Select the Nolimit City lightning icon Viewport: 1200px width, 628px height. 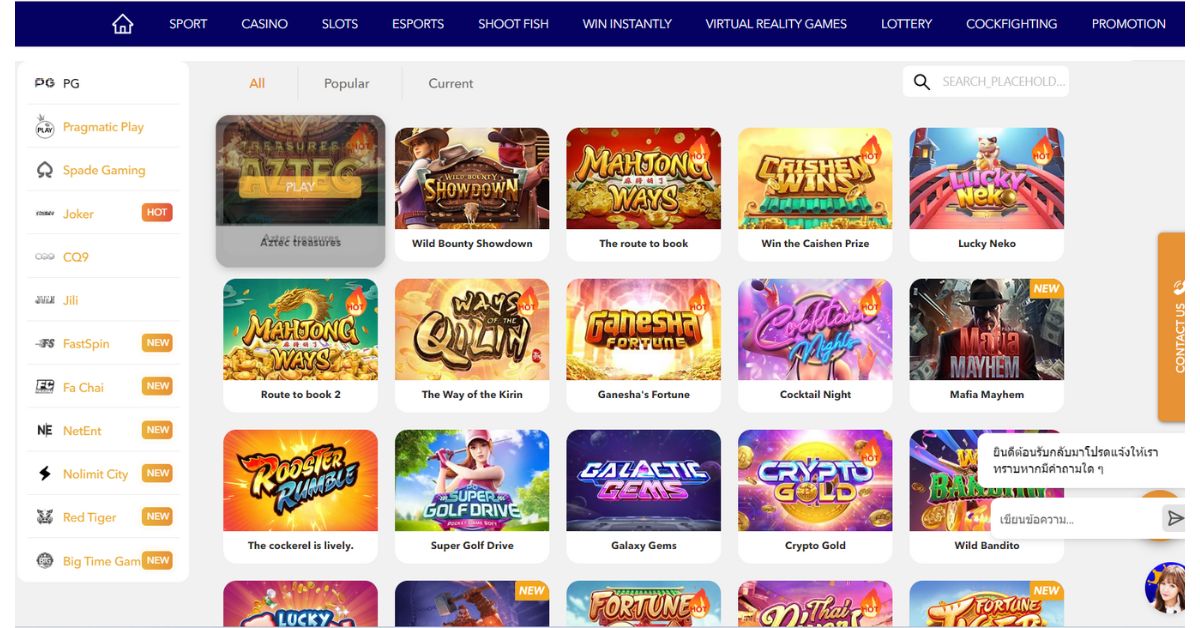coord(45,474)
